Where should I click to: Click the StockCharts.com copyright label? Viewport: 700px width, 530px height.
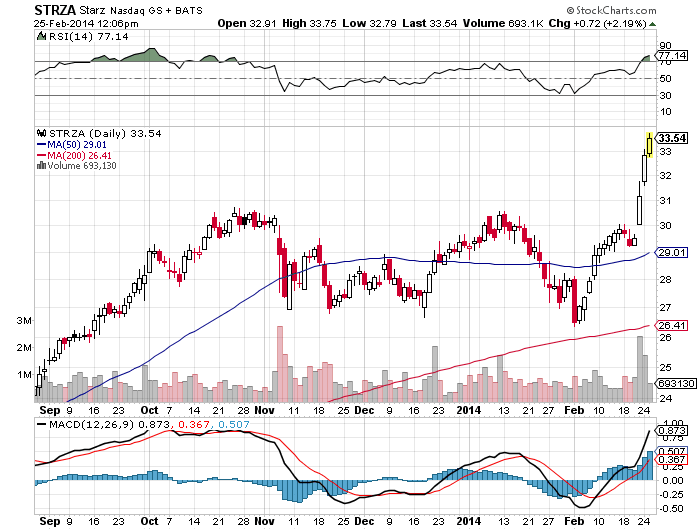coord(611,10)
